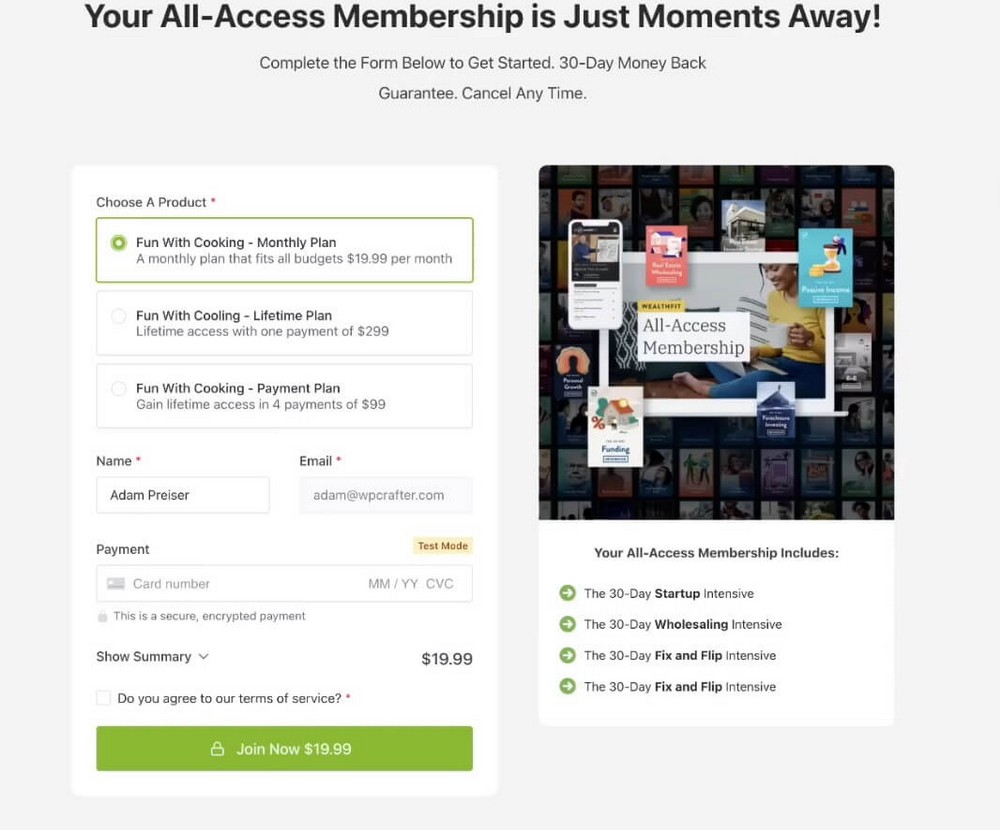
Task: Check the terms of service agreement box
Action: click(103, 698)
